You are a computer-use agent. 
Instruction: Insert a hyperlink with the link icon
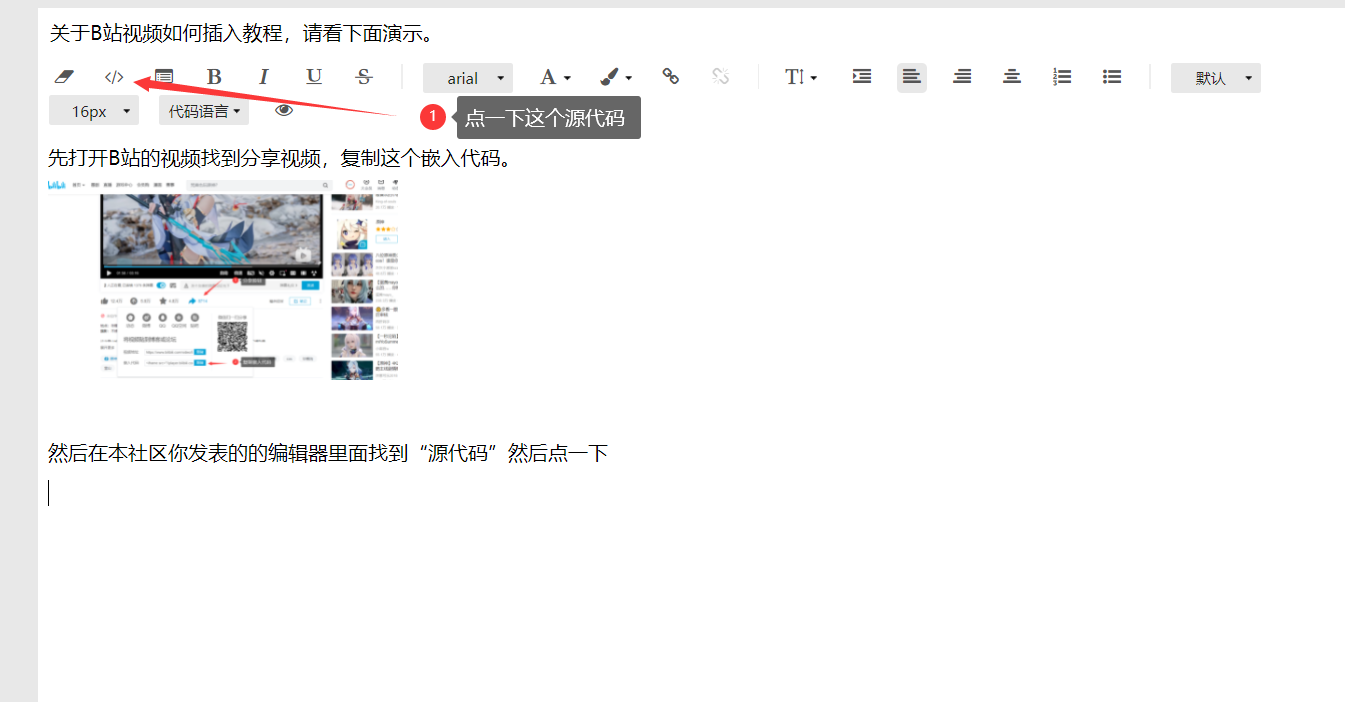click(x=671, y=77)
